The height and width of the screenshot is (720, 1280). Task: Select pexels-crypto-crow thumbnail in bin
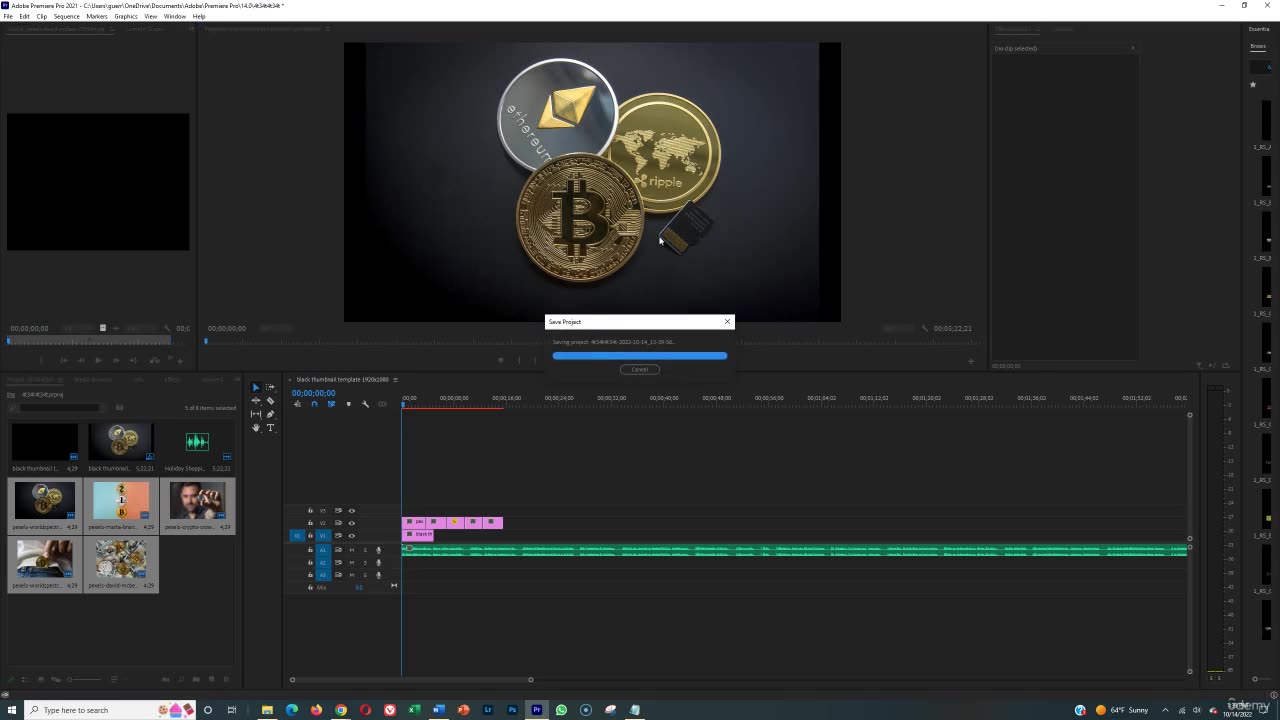click(198, 501)
